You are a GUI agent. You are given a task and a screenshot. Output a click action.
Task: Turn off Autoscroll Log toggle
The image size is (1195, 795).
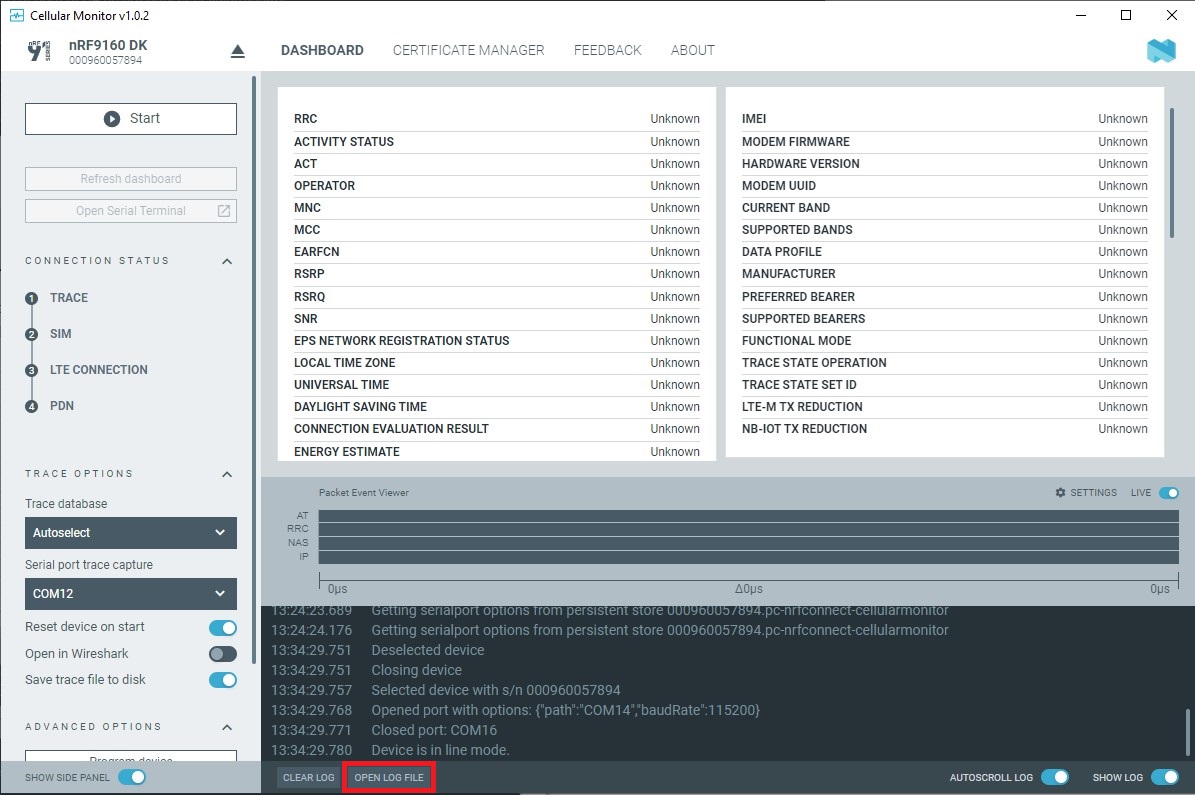(1054, 777)
